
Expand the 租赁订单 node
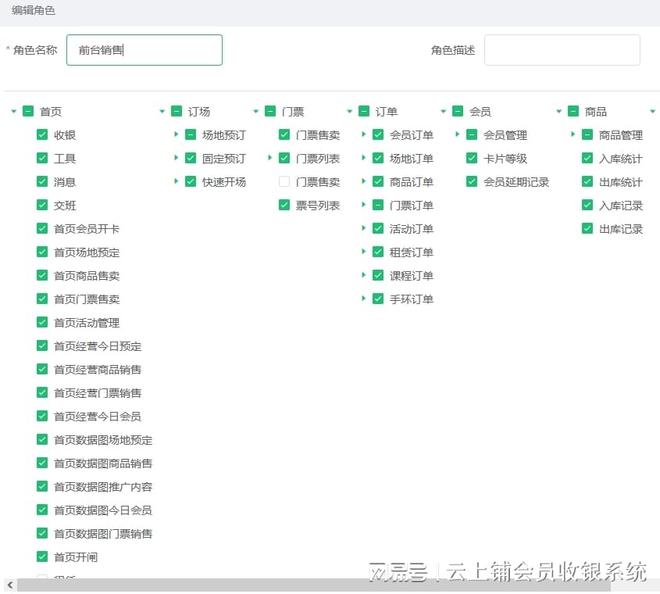[364, 252]
